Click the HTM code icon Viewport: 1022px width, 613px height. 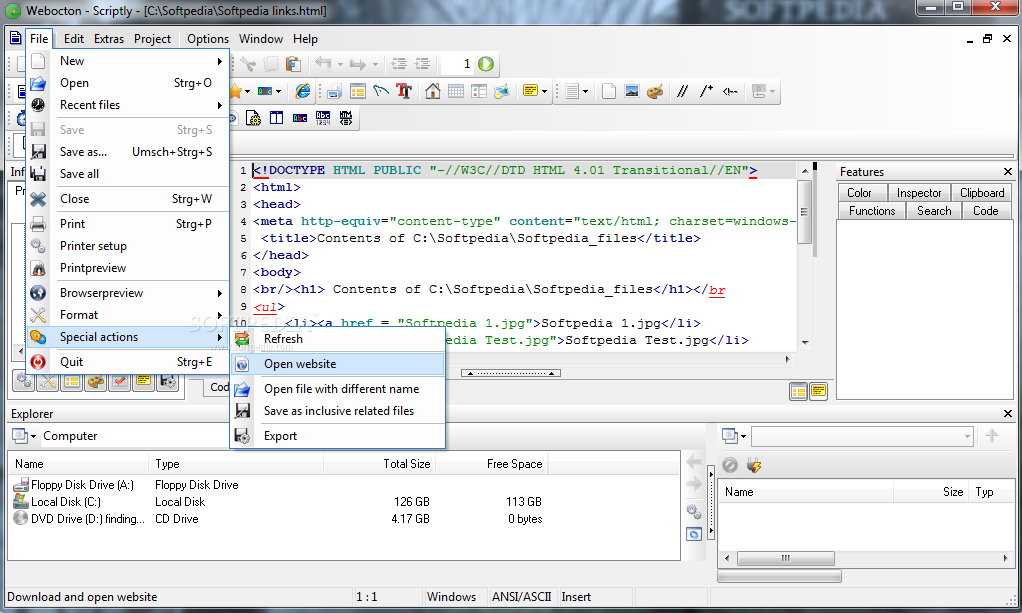pyautogui.click(x=346, y=118)
